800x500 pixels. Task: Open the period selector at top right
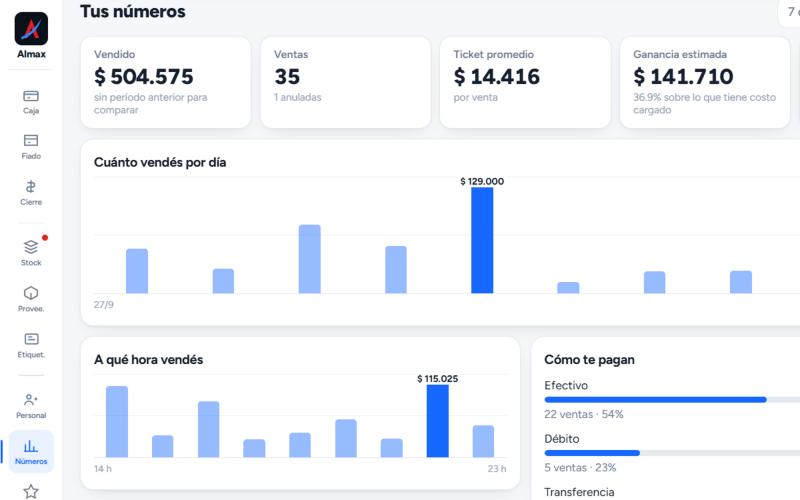[789, 11]
